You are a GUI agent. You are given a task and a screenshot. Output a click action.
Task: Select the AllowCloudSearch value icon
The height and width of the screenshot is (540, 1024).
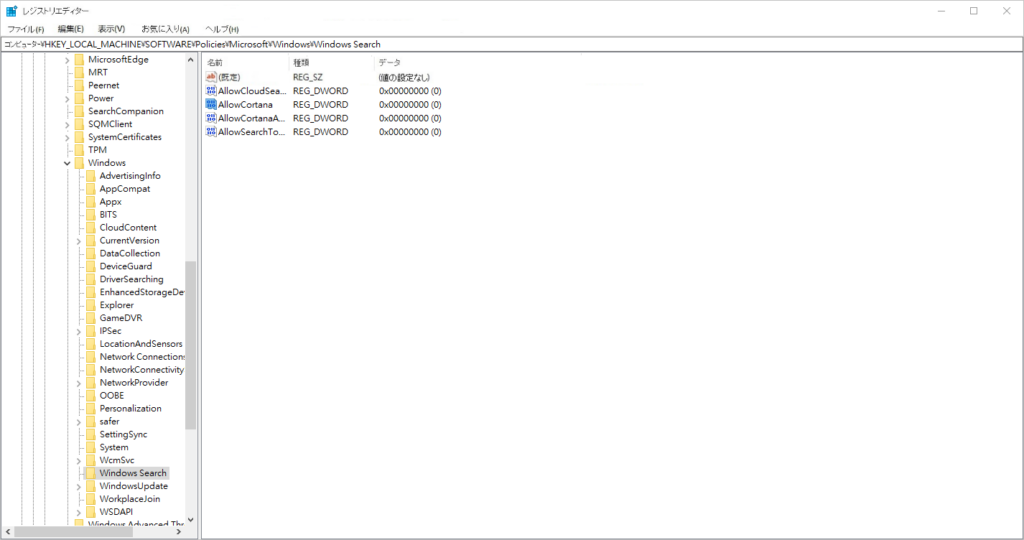tap(211, 91)
